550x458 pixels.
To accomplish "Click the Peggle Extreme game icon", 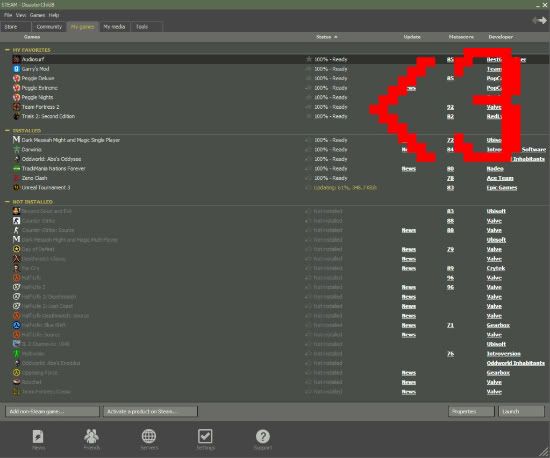I will point(16,88).
